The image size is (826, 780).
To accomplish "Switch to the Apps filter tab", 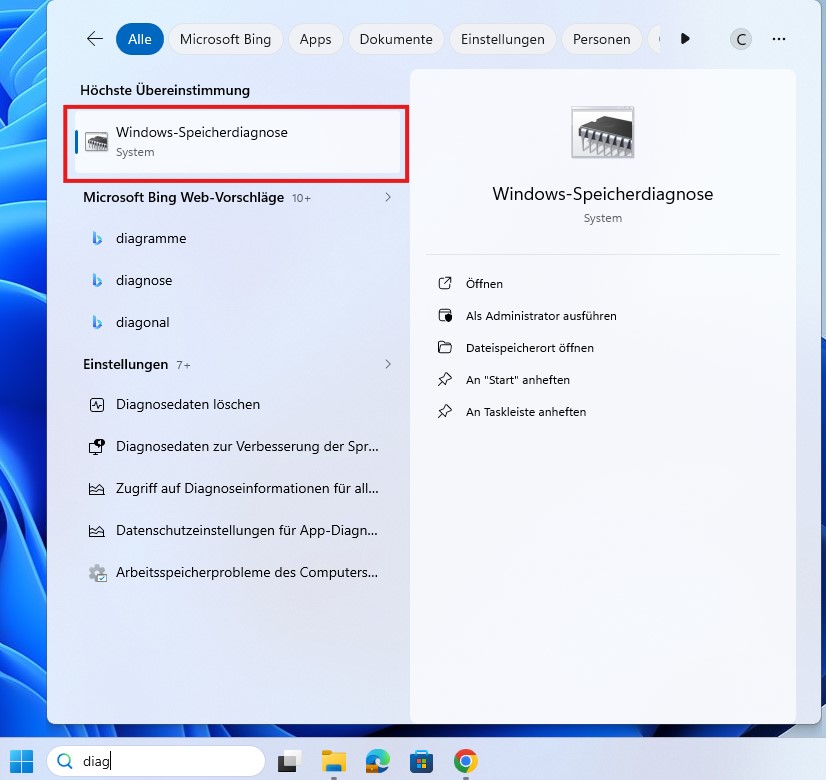I will 316,39.
